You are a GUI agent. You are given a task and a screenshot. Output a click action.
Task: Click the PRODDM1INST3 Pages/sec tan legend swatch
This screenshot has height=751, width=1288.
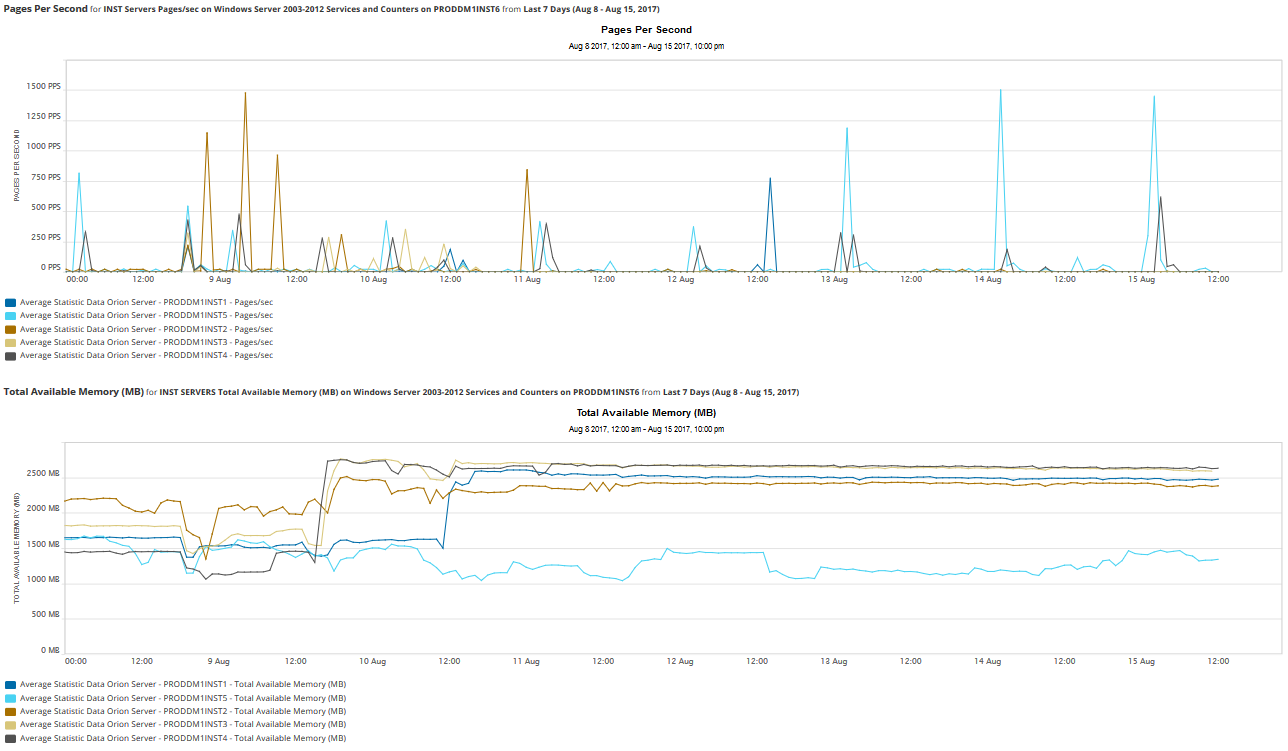pos(10,342)
